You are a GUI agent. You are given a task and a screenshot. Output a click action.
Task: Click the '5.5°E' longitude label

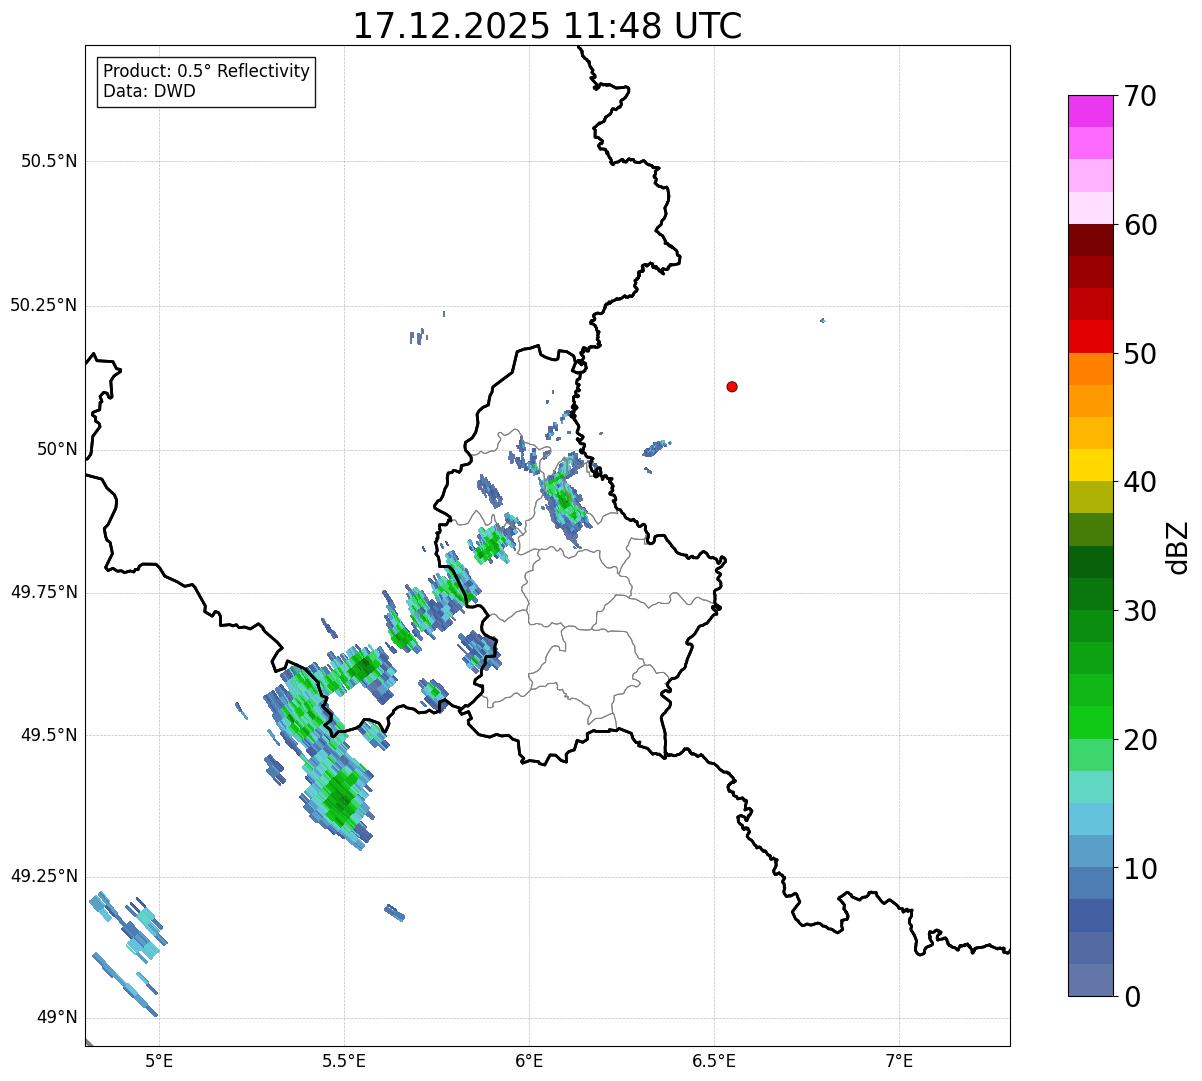point(344,1060)
